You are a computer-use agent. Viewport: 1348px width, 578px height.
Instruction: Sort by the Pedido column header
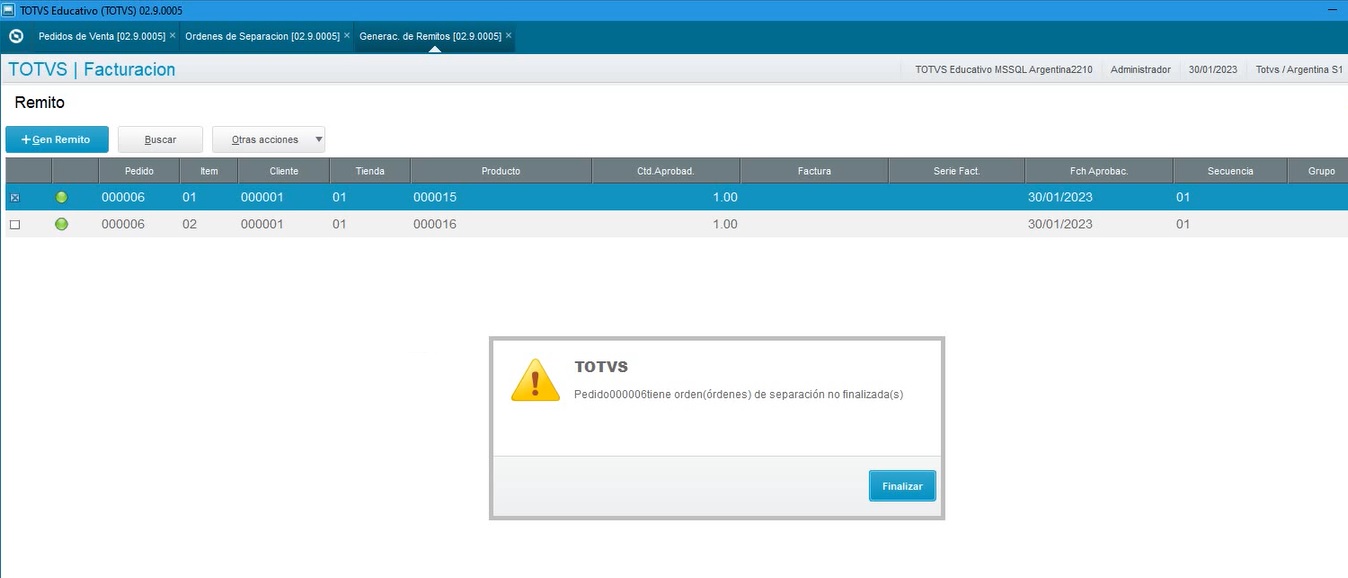pyautogui.click(x=139, y=171)
